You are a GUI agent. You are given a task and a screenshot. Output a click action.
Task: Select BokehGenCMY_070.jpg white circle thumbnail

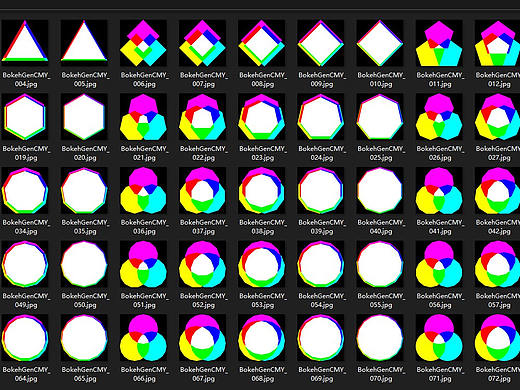pos(380,338)
